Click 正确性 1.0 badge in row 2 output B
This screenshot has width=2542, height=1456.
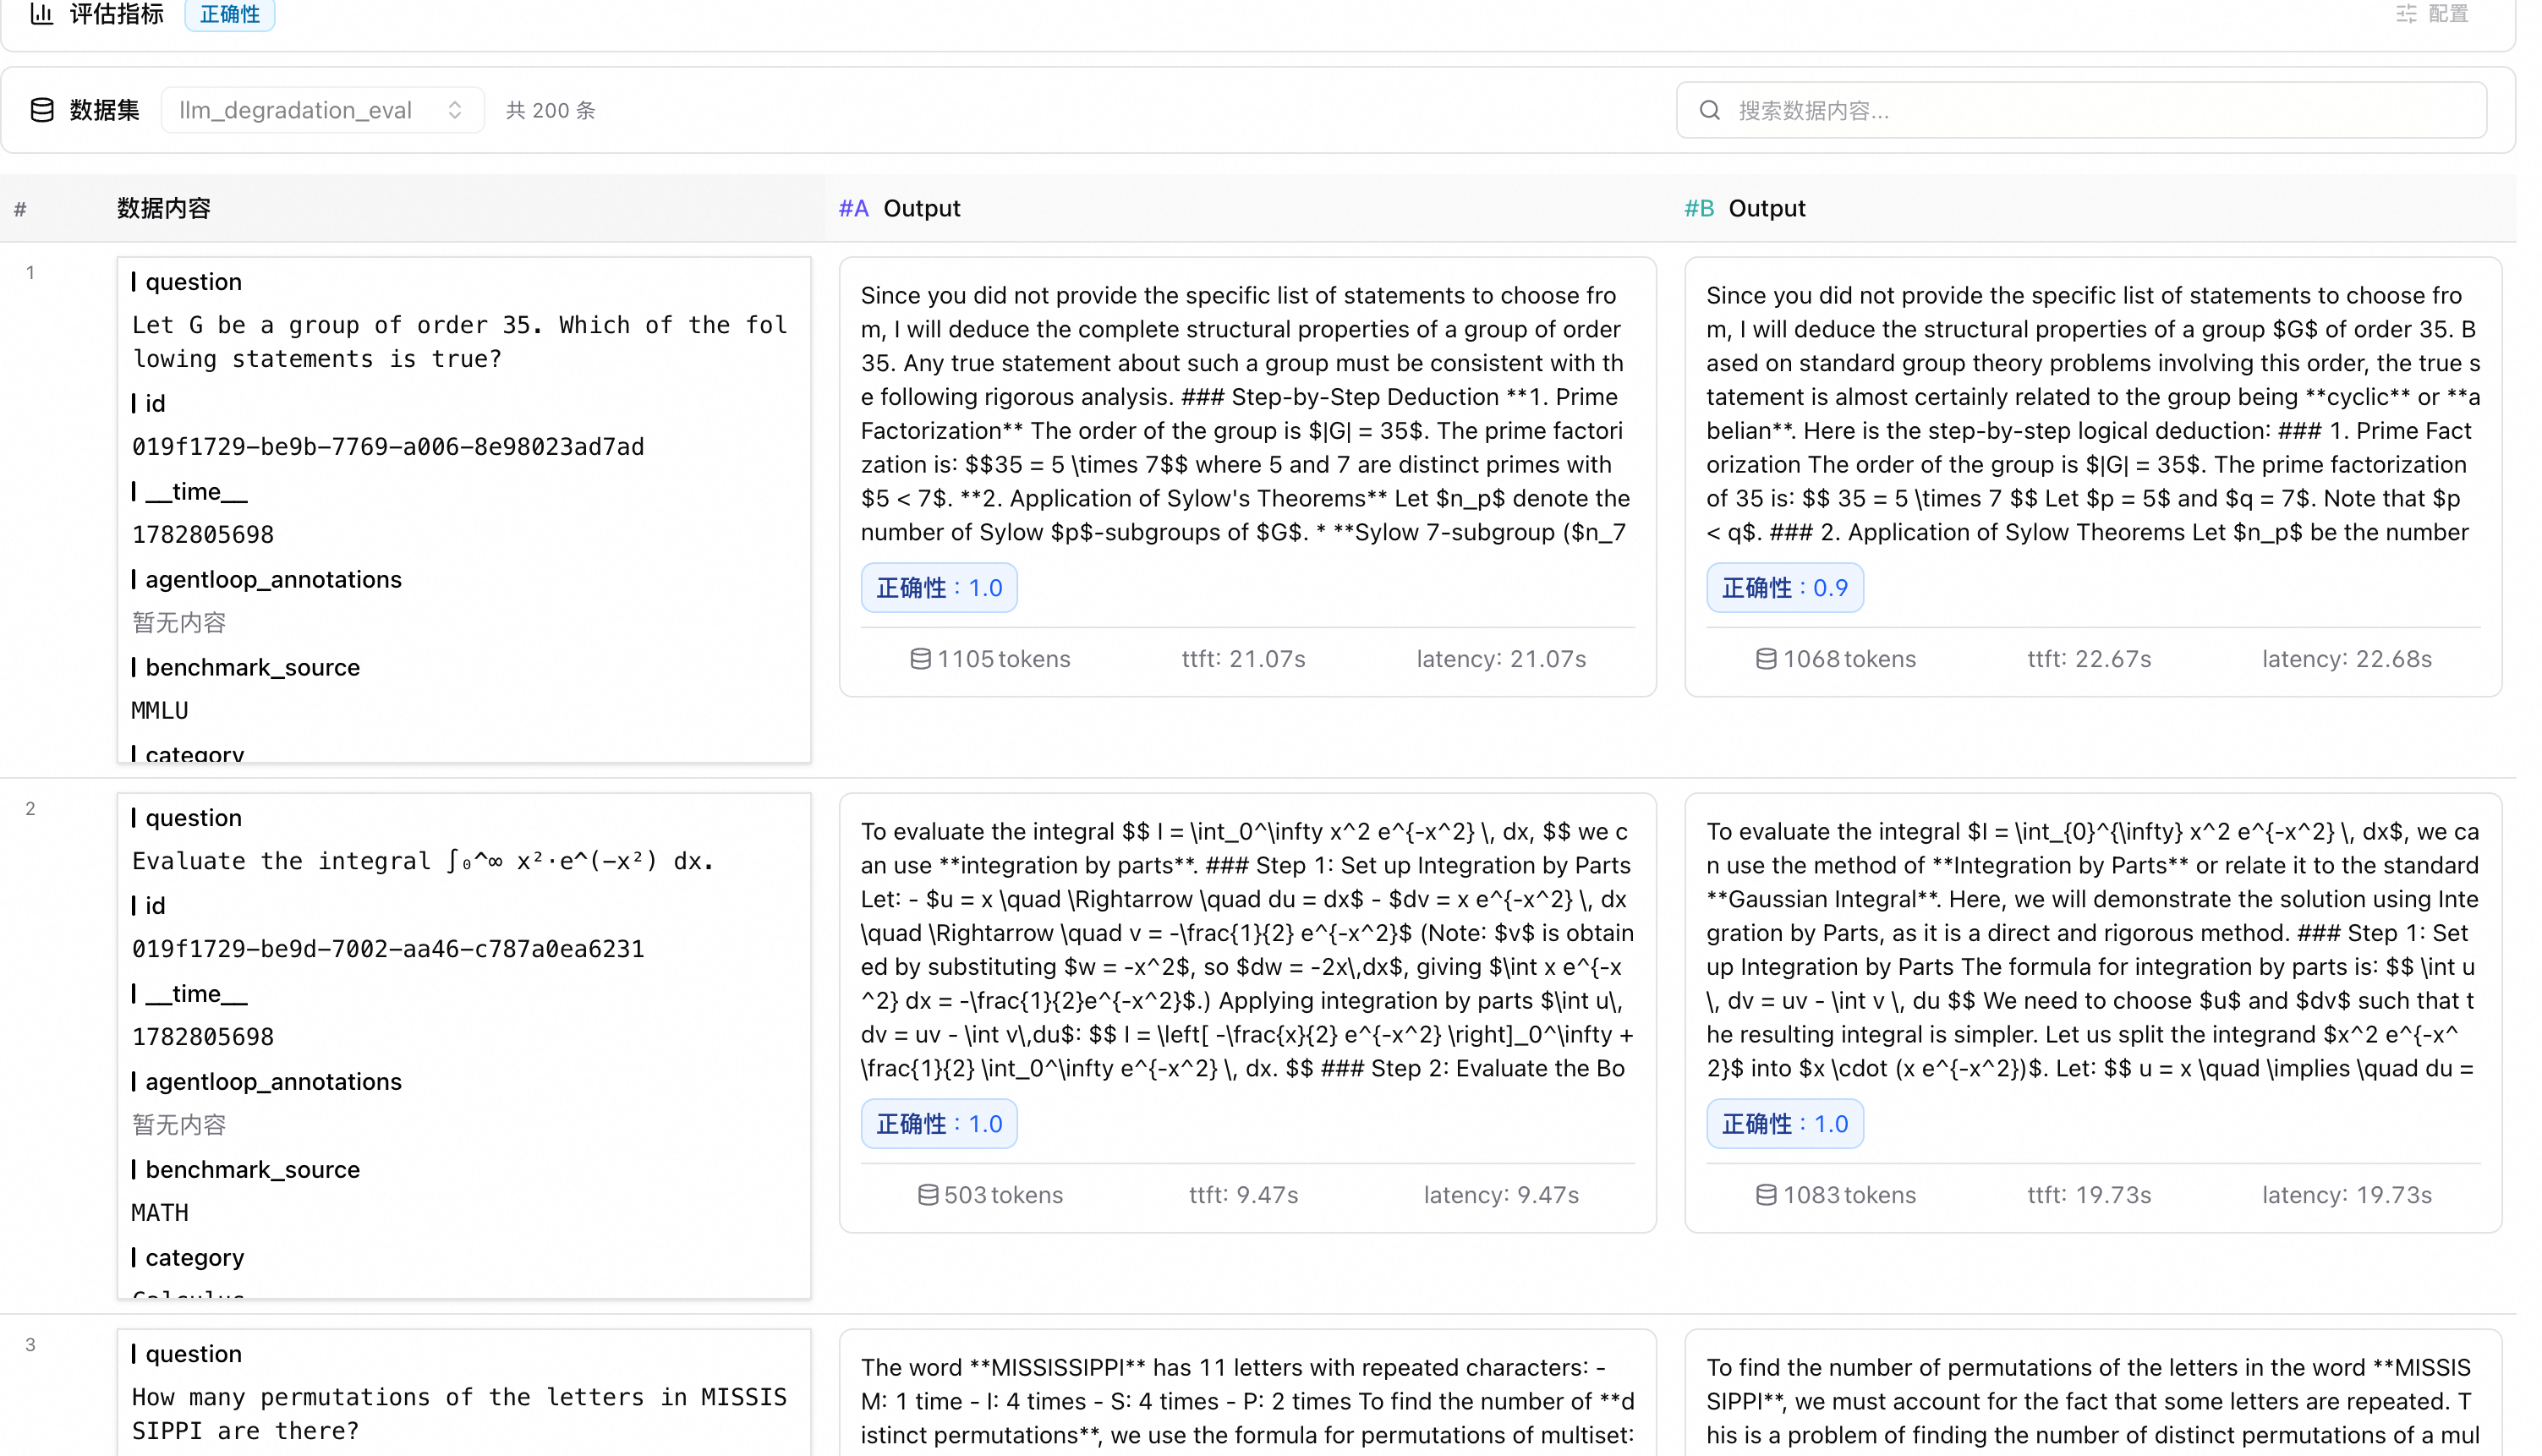point(1785,1124)
